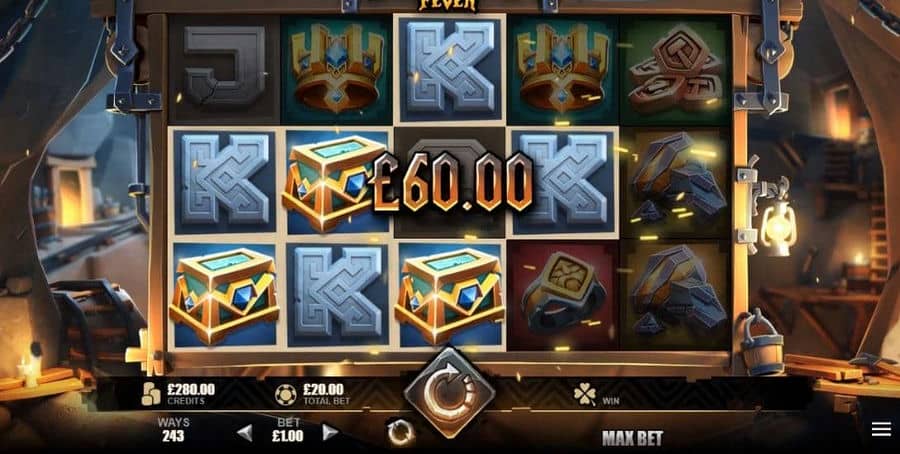Click the credits coin stack icon

pyautogui.click(x=151, y=394)
